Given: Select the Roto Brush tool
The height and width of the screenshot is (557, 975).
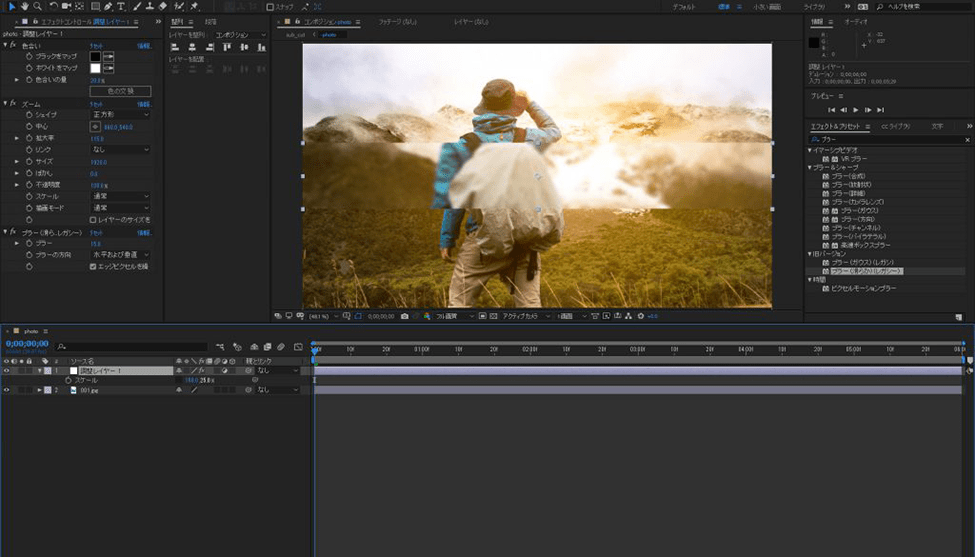Looking at the screenshot, I should pyautogui.click(x=179, y=6).
